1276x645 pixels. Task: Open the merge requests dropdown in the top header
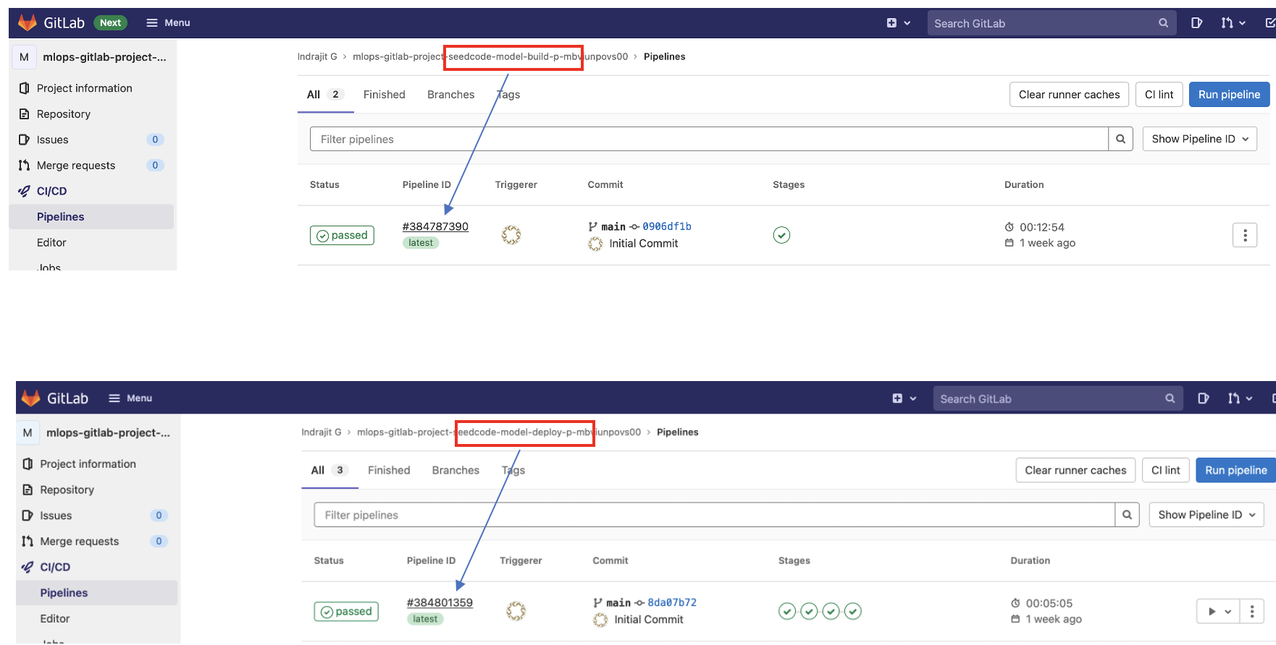click(x=1233, y=23)
